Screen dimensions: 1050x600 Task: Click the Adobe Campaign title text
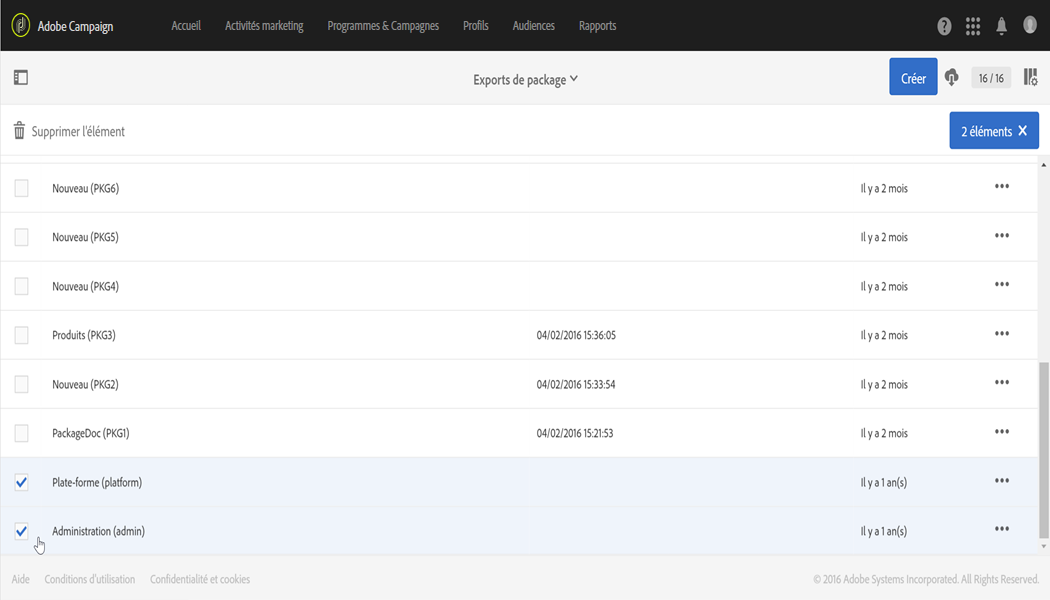[x=75, y=27]
